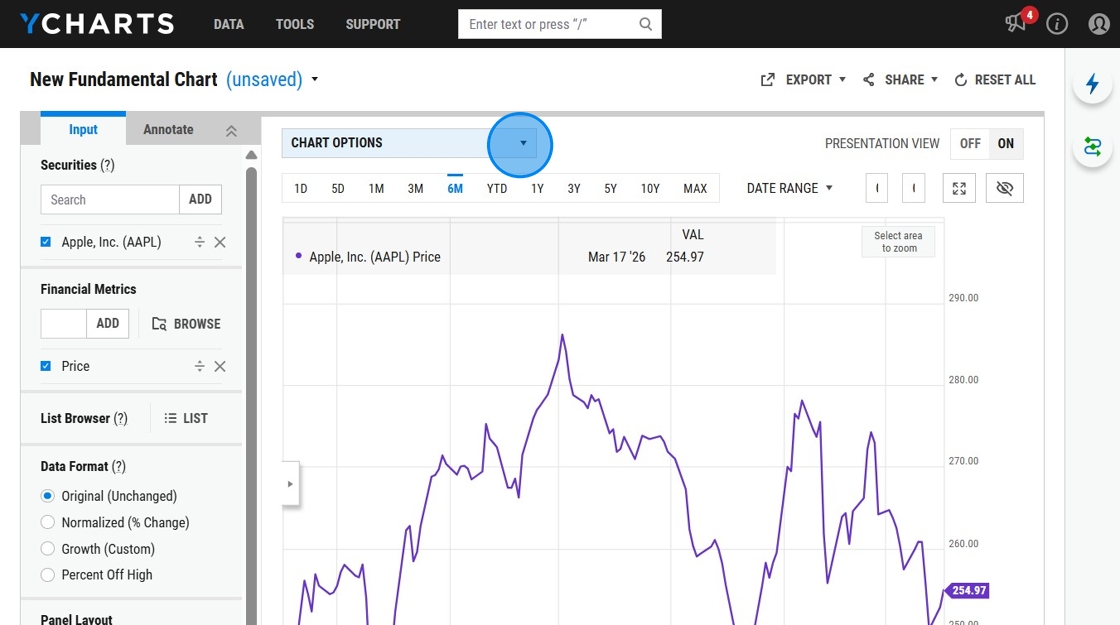The image size is (1120, 625).
Task: Open the TOOLS menu
Action: tap(295, 24)
